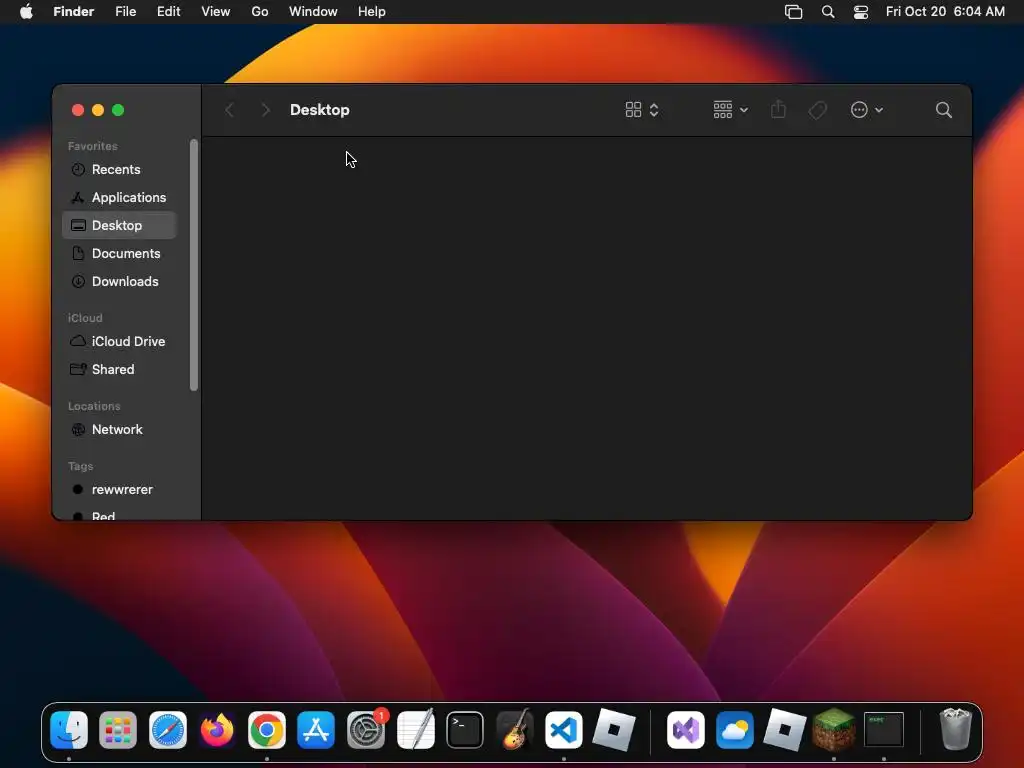Open the Roblox icon beside Minecraft
The image size is (1024, 768).
coord(784,729)
